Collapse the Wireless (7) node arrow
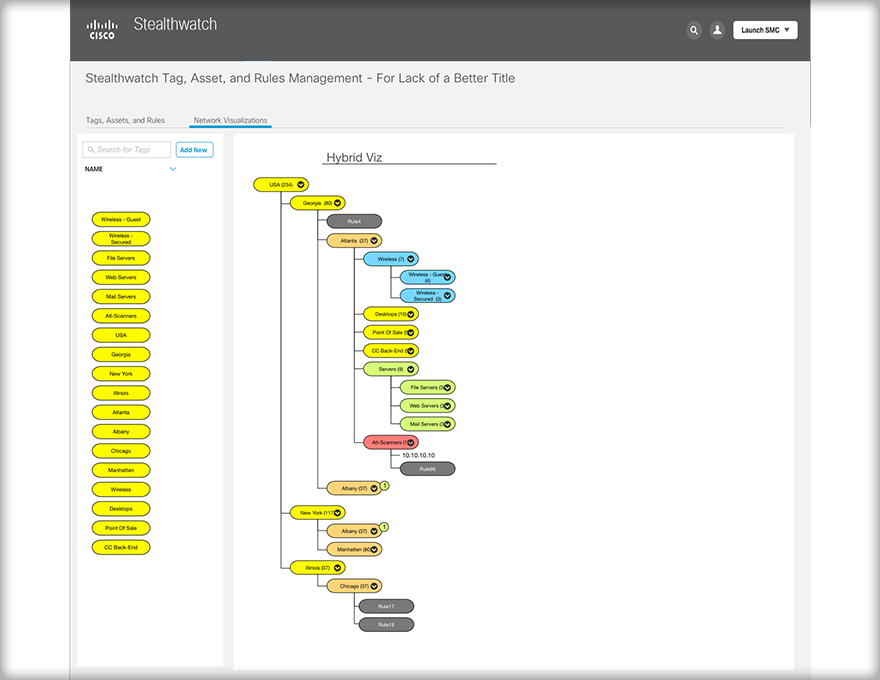 pyautogui.click(x=411, y=259)
